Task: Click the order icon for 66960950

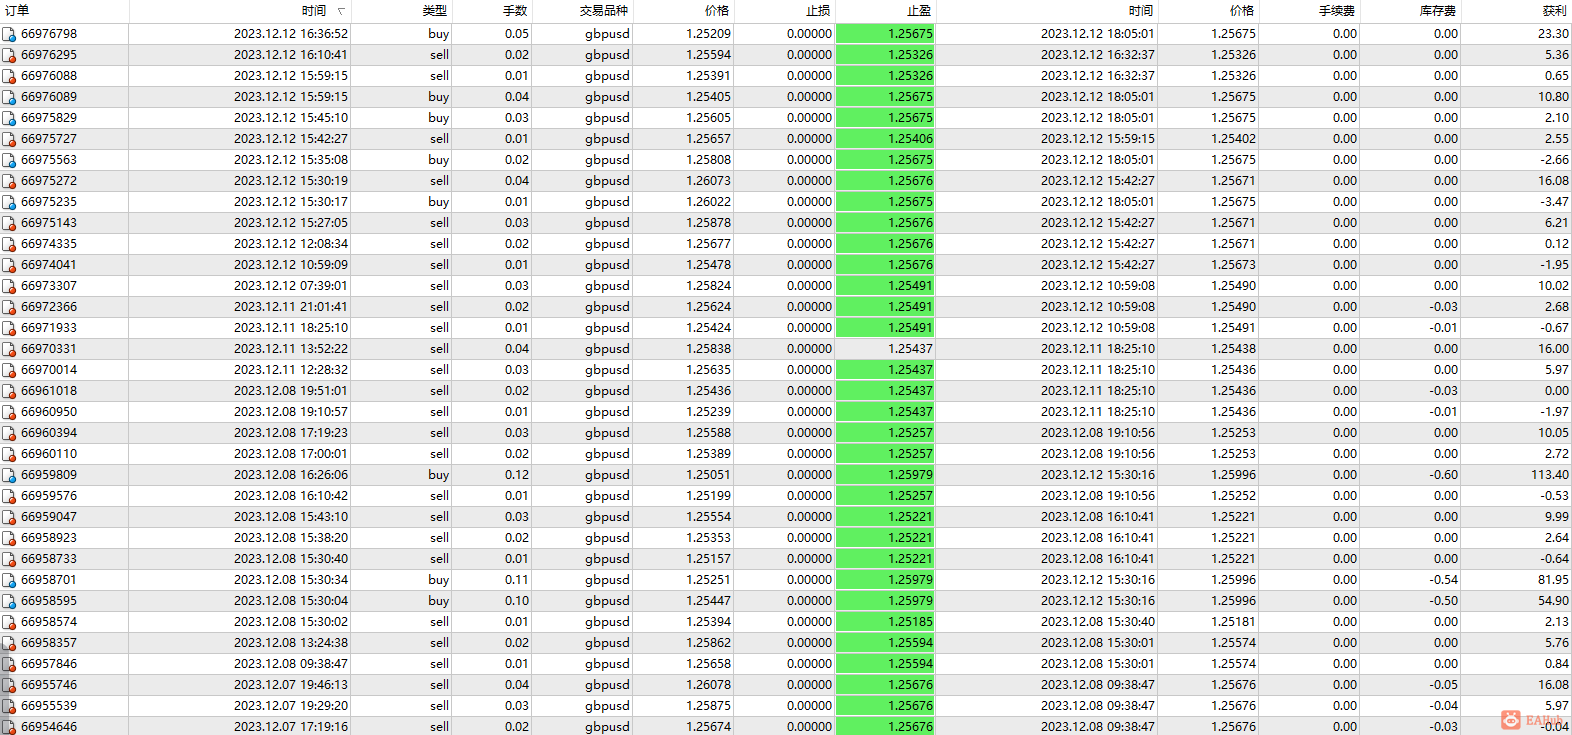Action: (x=9, y=412)
